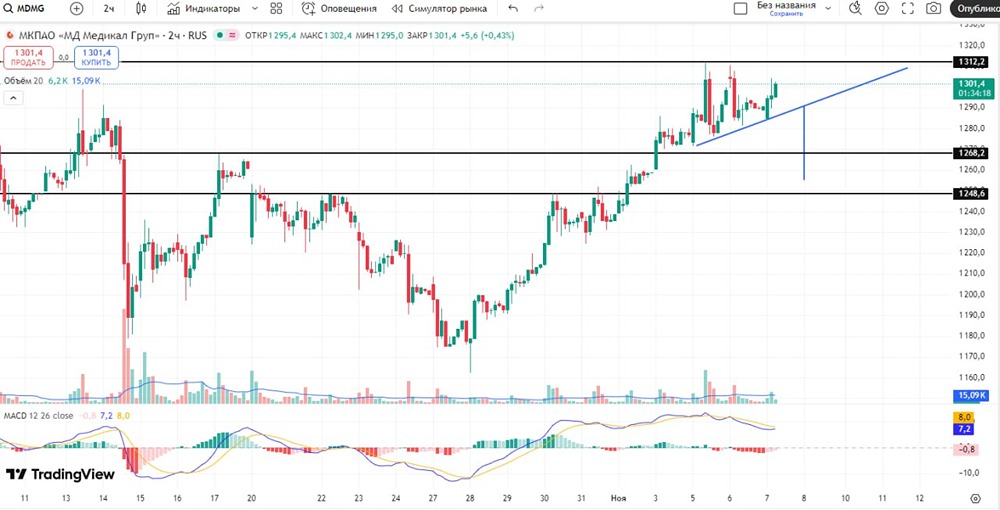Open the 2ч timeframe selector

pos(109,8)
